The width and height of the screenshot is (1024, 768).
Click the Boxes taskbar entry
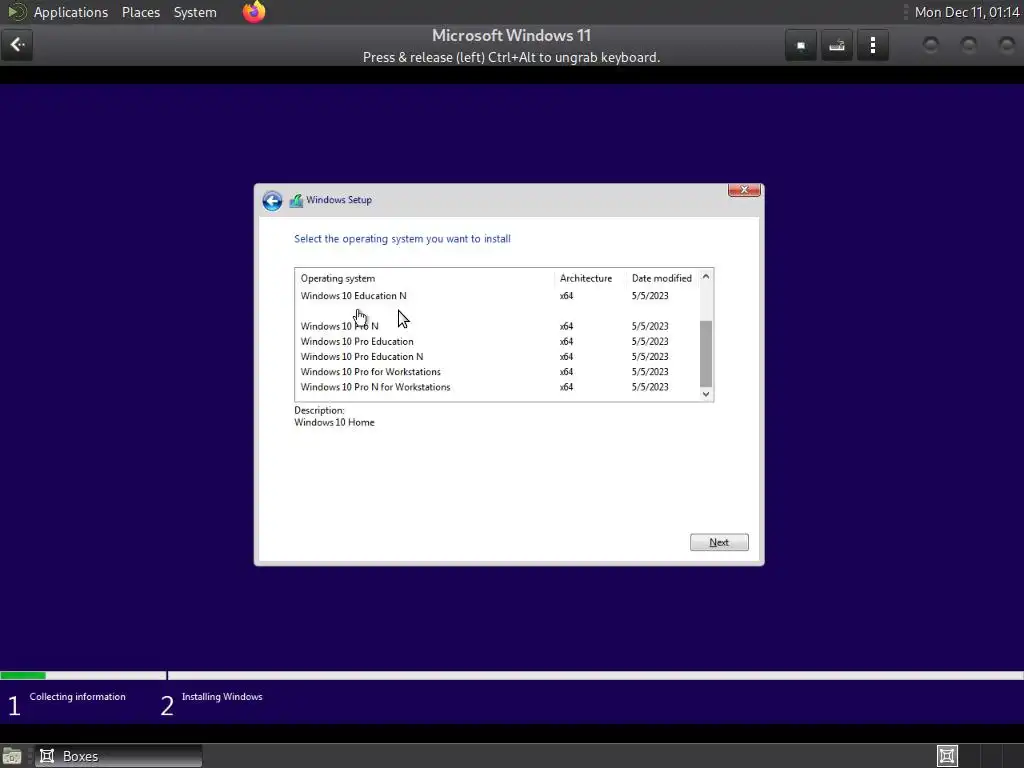point(118,756)
